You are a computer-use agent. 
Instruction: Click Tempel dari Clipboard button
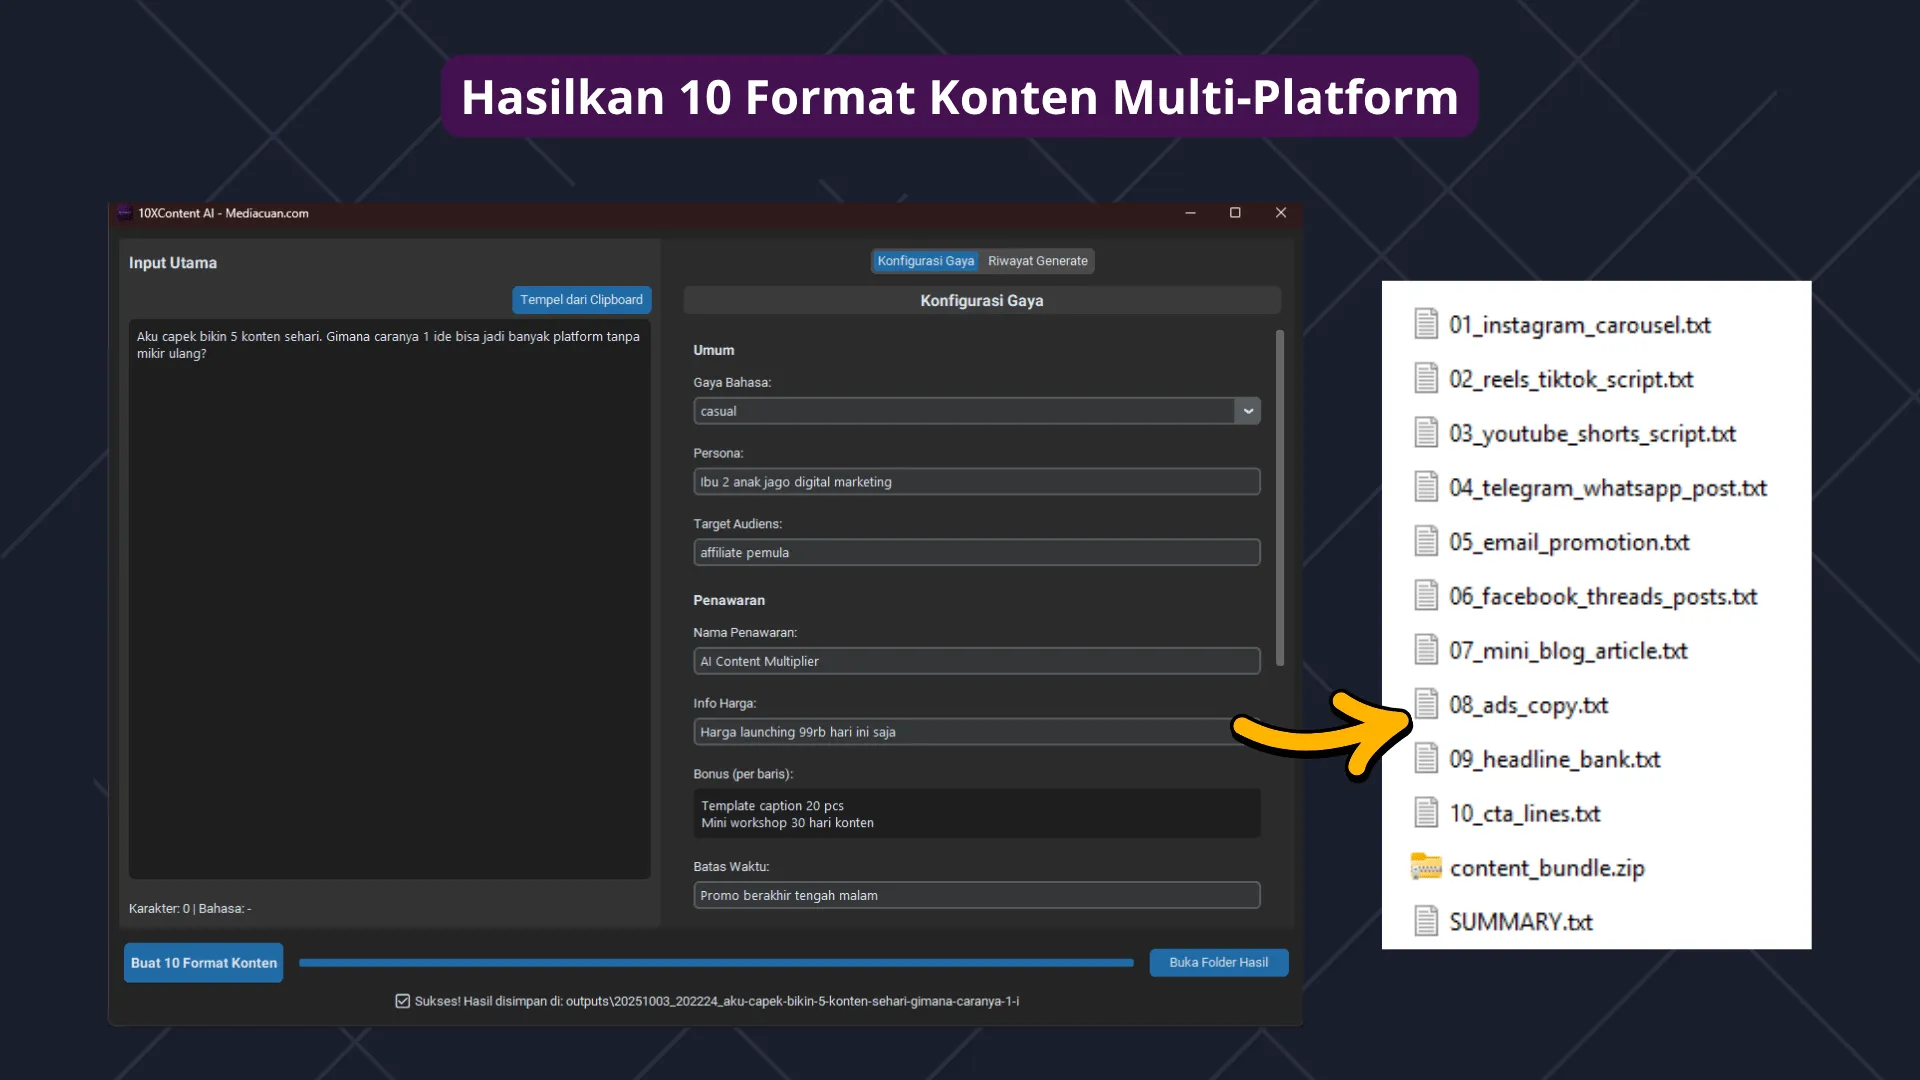(x=581, y=300)
